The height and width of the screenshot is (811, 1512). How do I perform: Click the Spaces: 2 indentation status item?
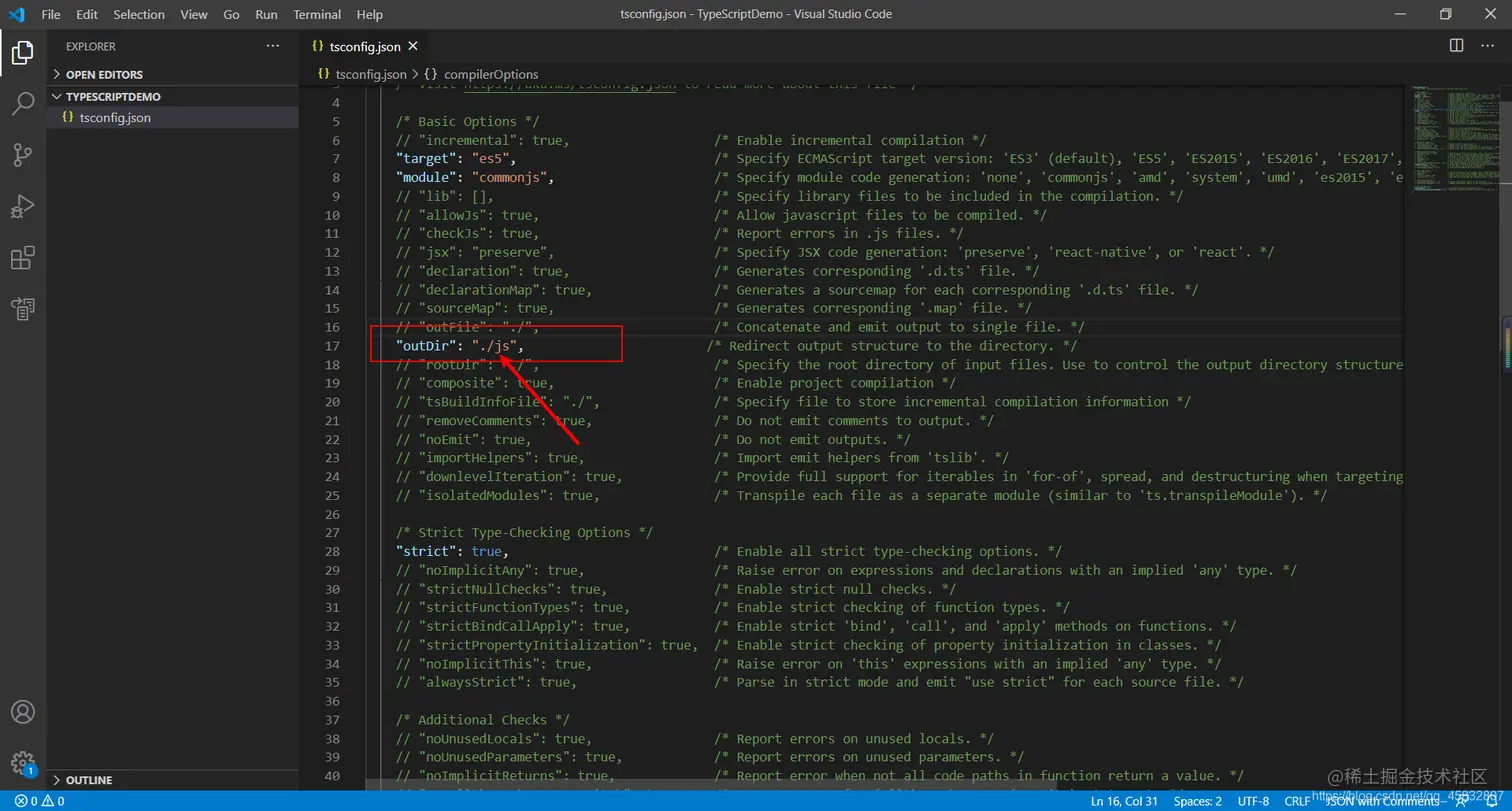point(1198,801)
